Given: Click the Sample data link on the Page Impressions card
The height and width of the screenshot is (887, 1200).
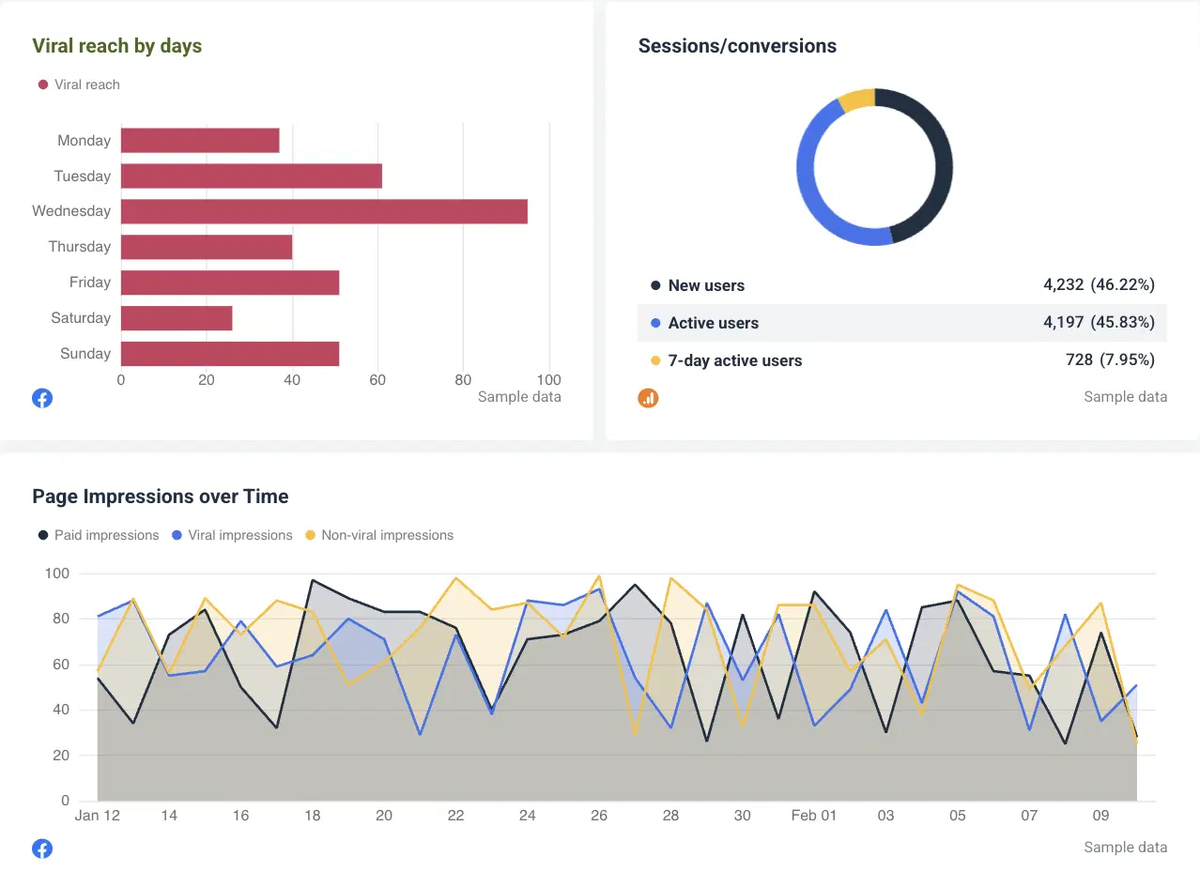Looking at the screenshot, I should click(1125, 847).
